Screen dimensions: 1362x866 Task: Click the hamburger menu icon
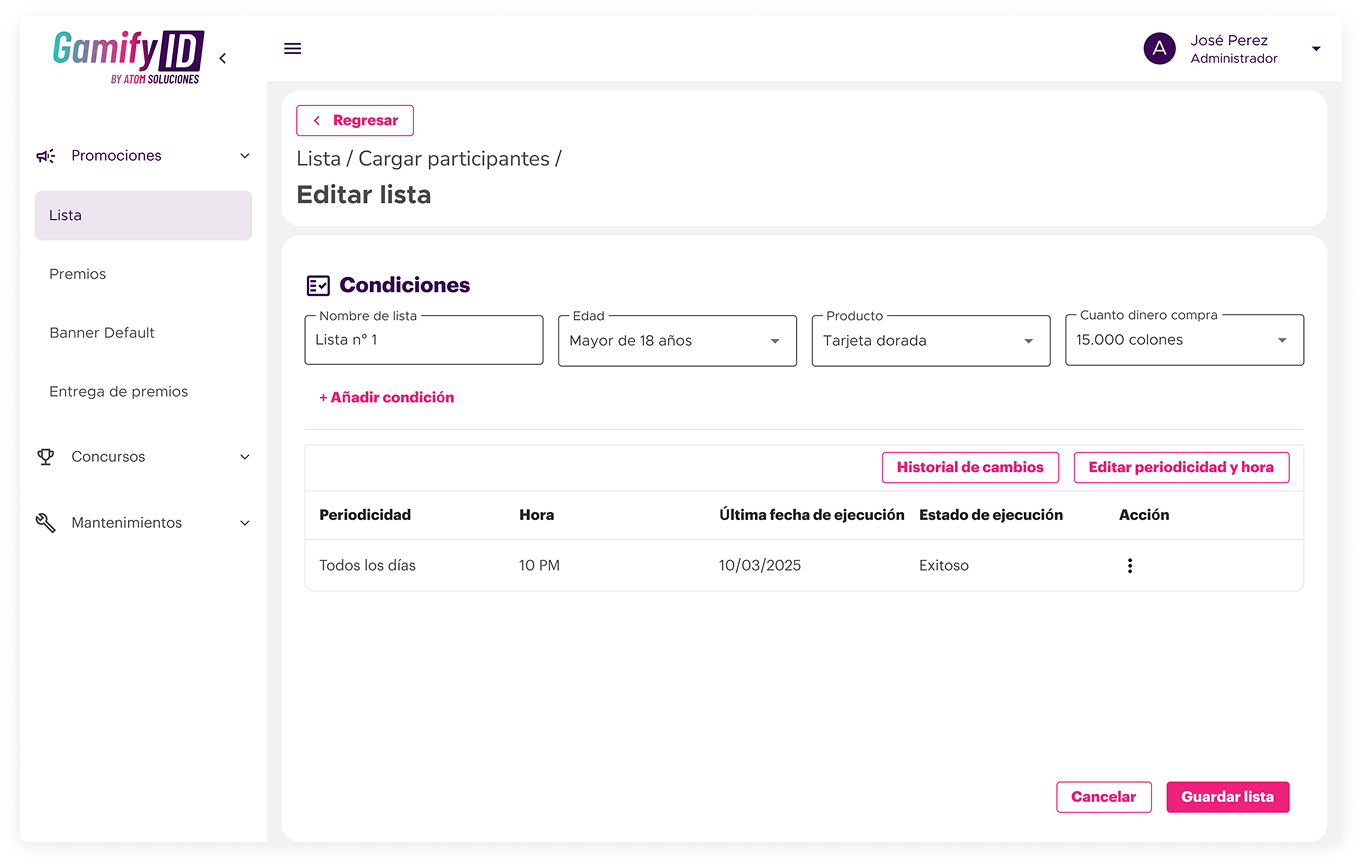pyautogui.click(x=292, y=48)
